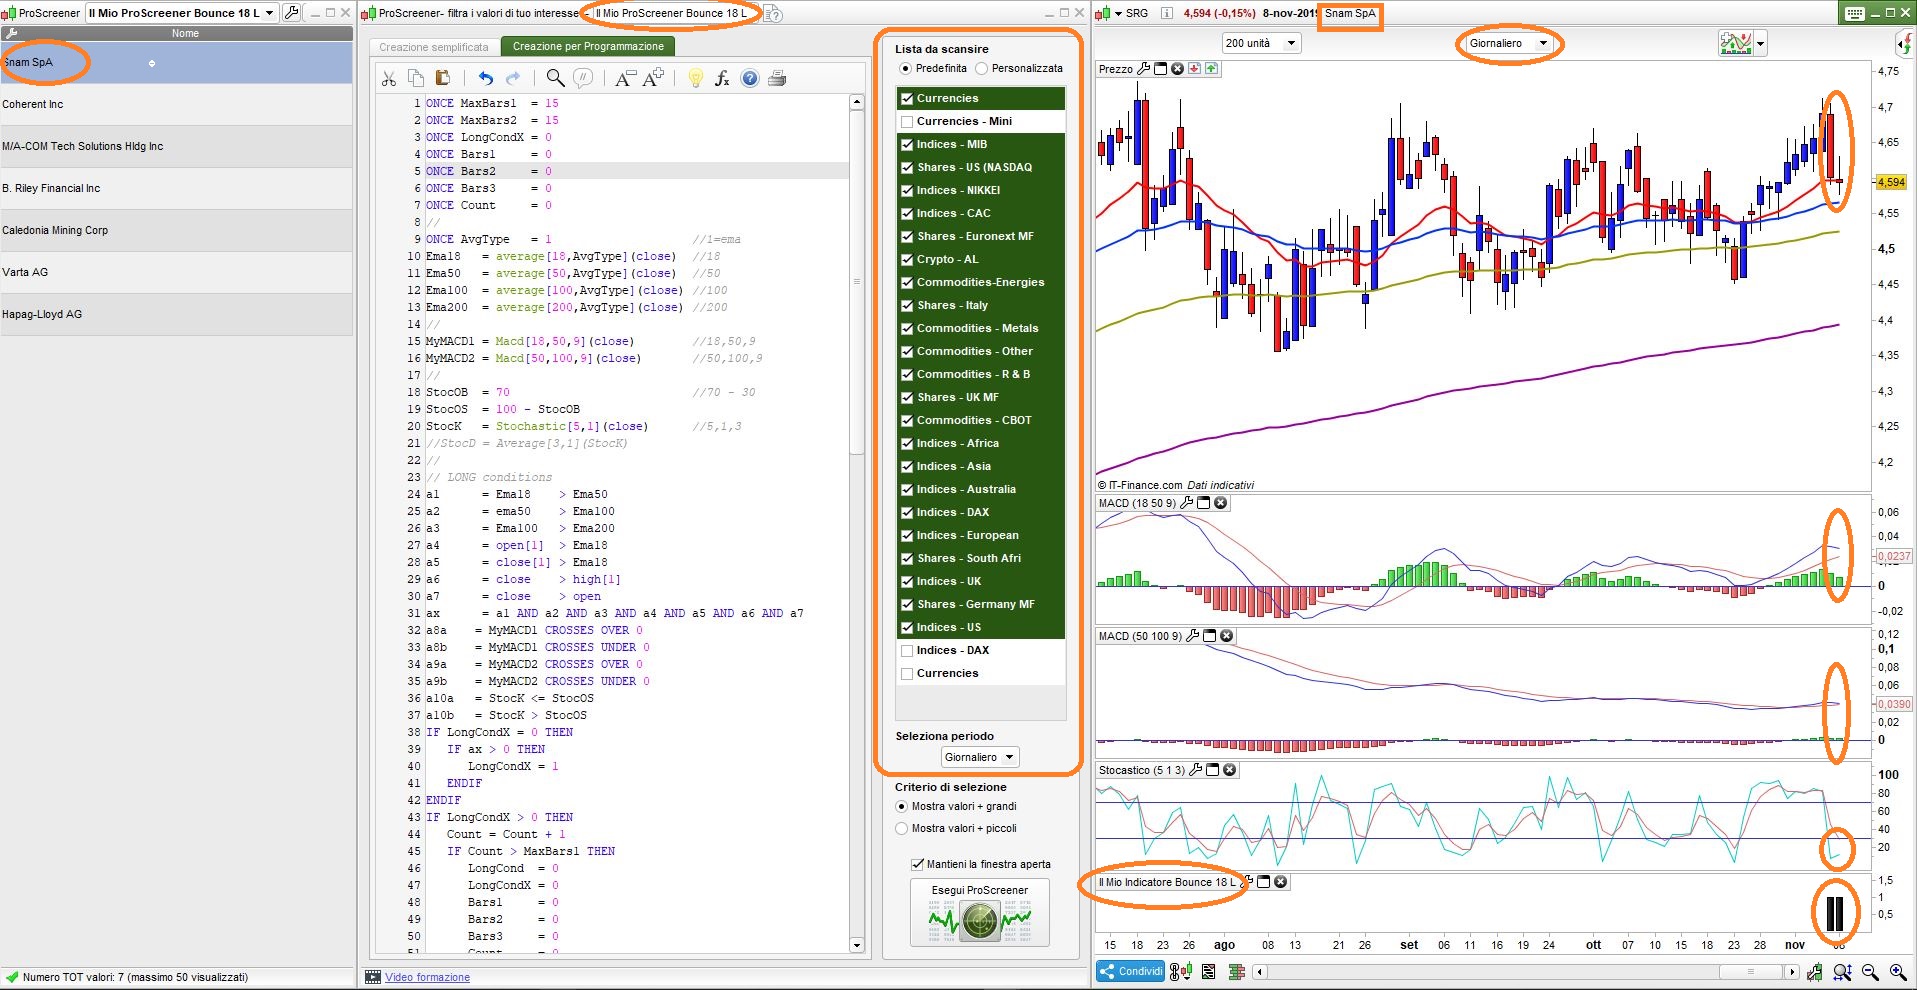
Task: Open the Video formazione link
Action: click(x=427, y=977)
